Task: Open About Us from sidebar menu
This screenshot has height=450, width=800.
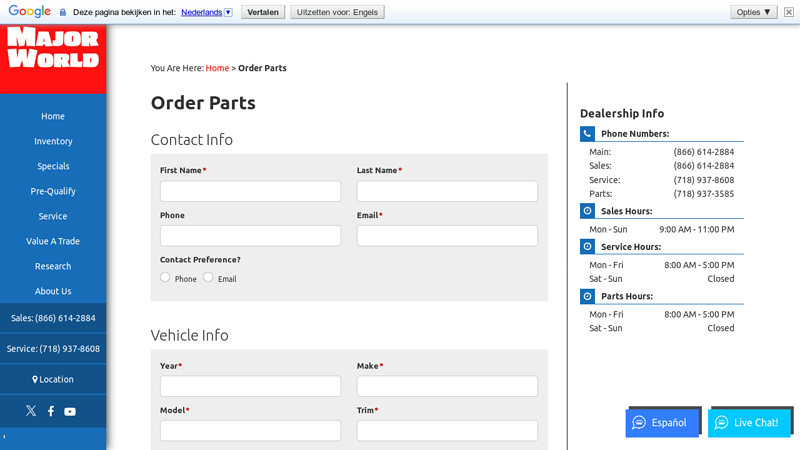Action: click(53, 291)
